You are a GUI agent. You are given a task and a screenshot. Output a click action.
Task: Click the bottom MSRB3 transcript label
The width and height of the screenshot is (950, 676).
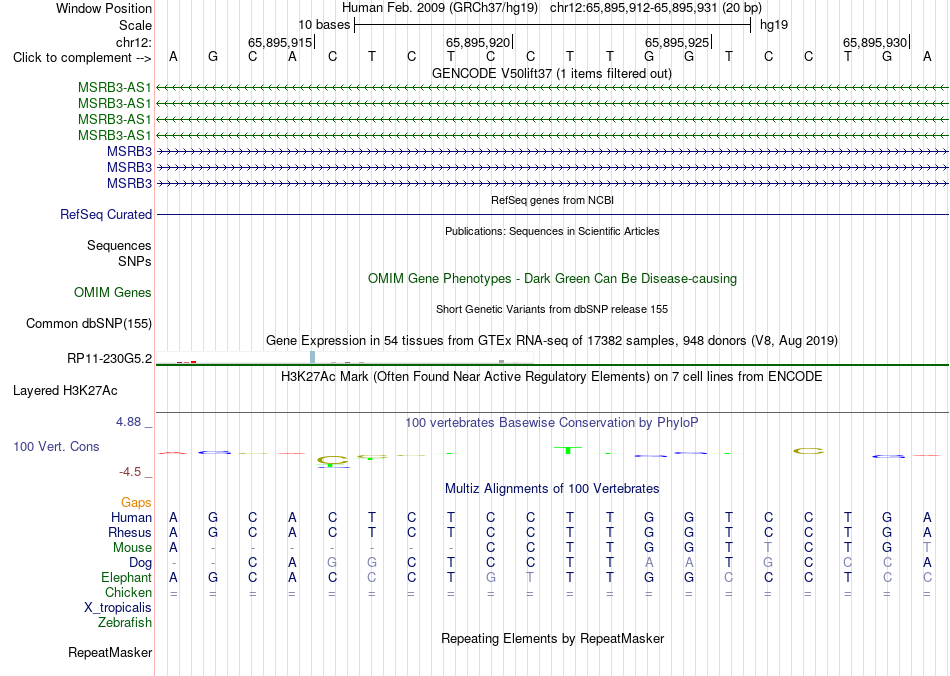pyautogui.click(x=129, y=183)
